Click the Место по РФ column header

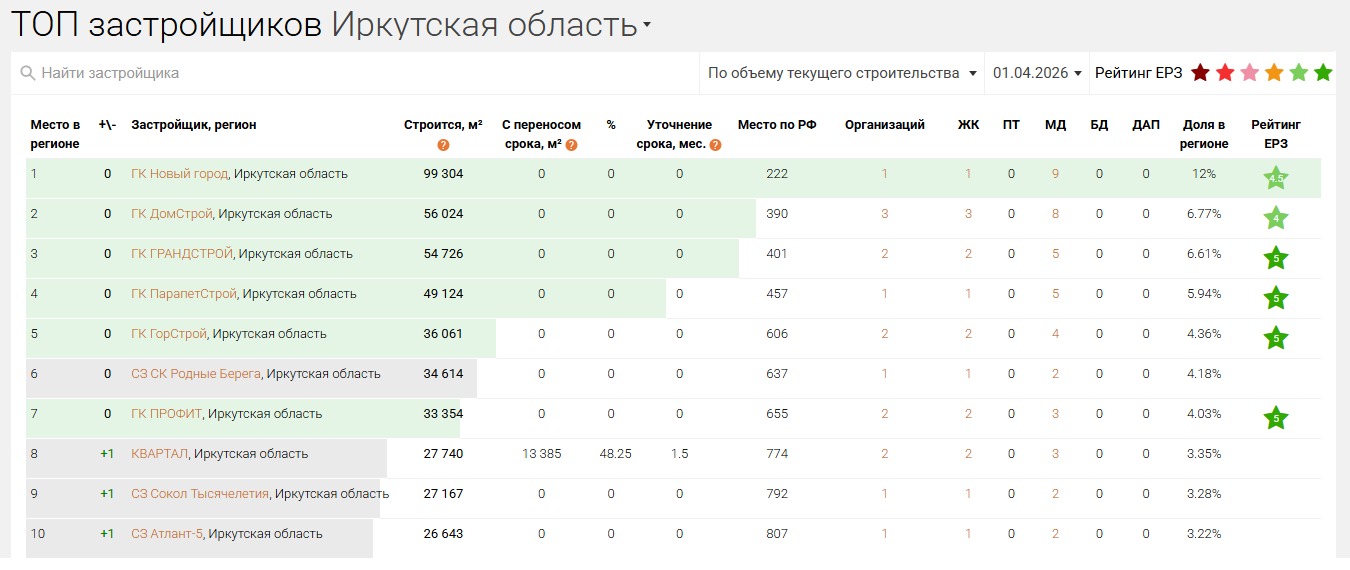pyautogui.click(x=777, y=125)
